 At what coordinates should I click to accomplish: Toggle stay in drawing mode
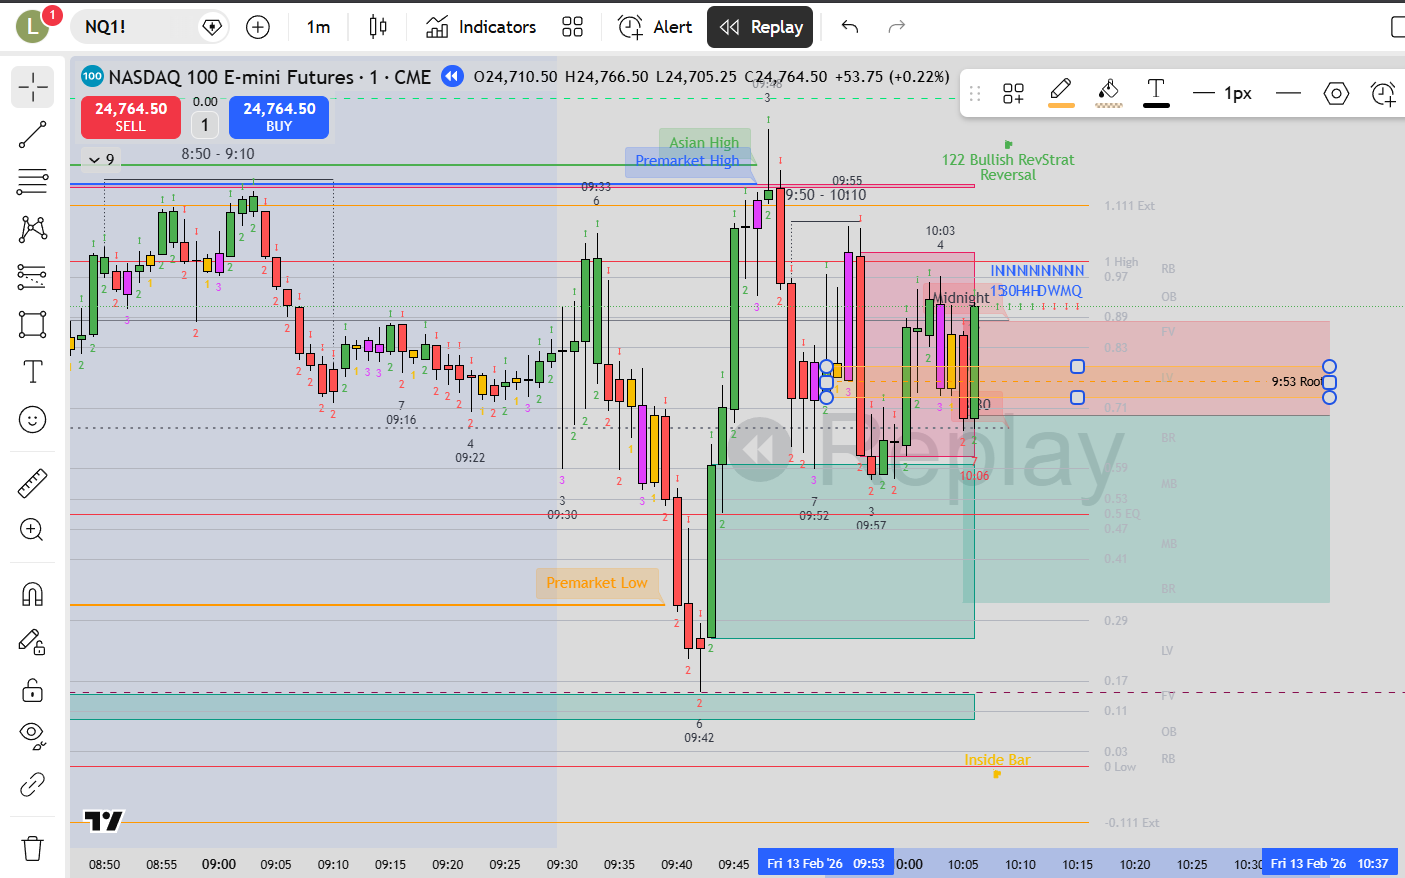tap(32, 642)
